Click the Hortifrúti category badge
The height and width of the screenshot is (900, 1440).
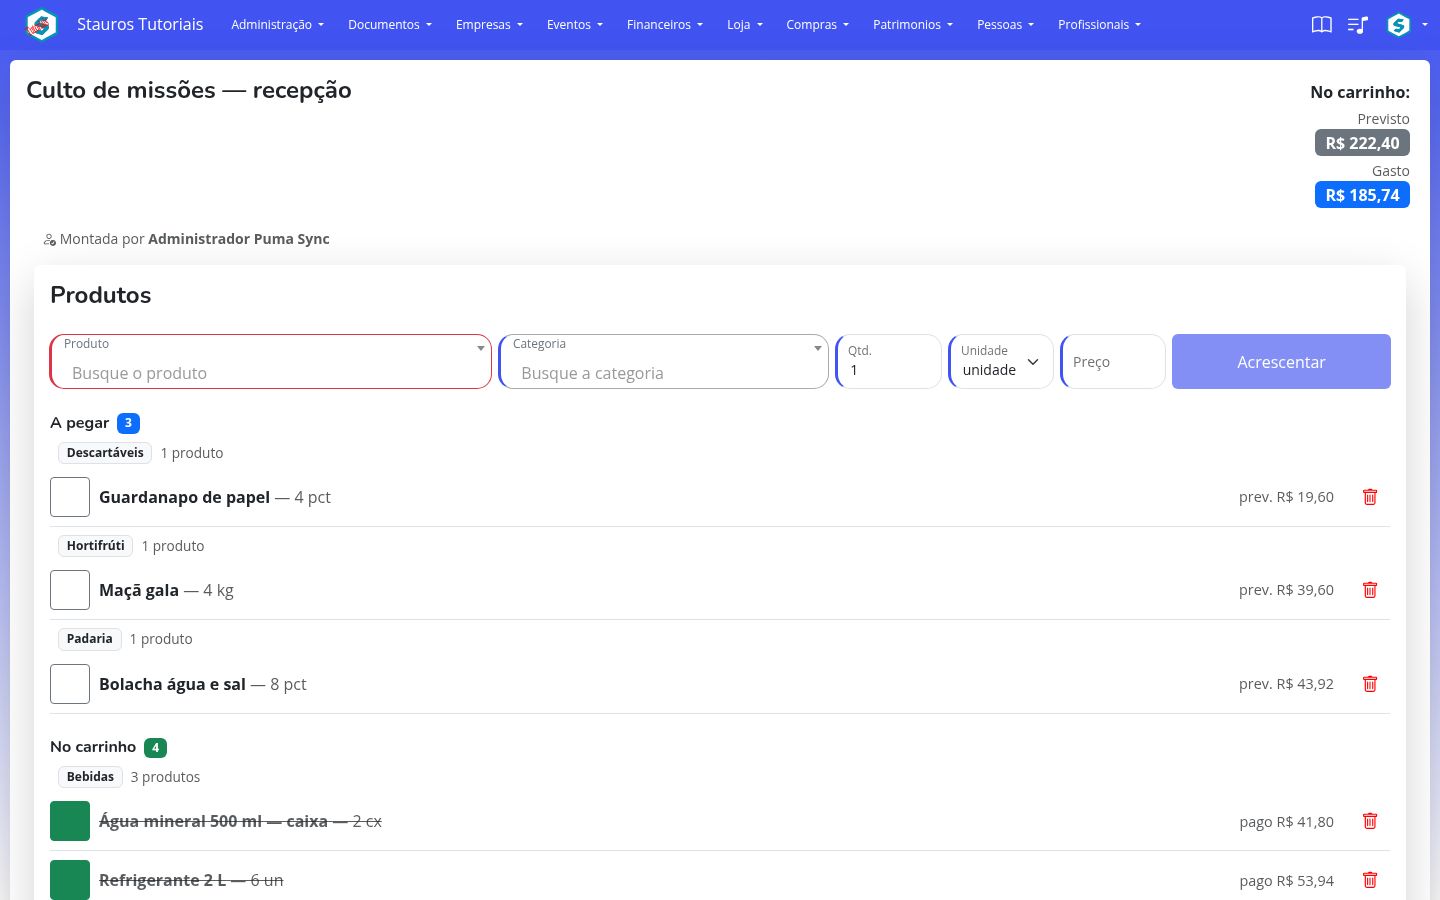(x=95, y=546)
